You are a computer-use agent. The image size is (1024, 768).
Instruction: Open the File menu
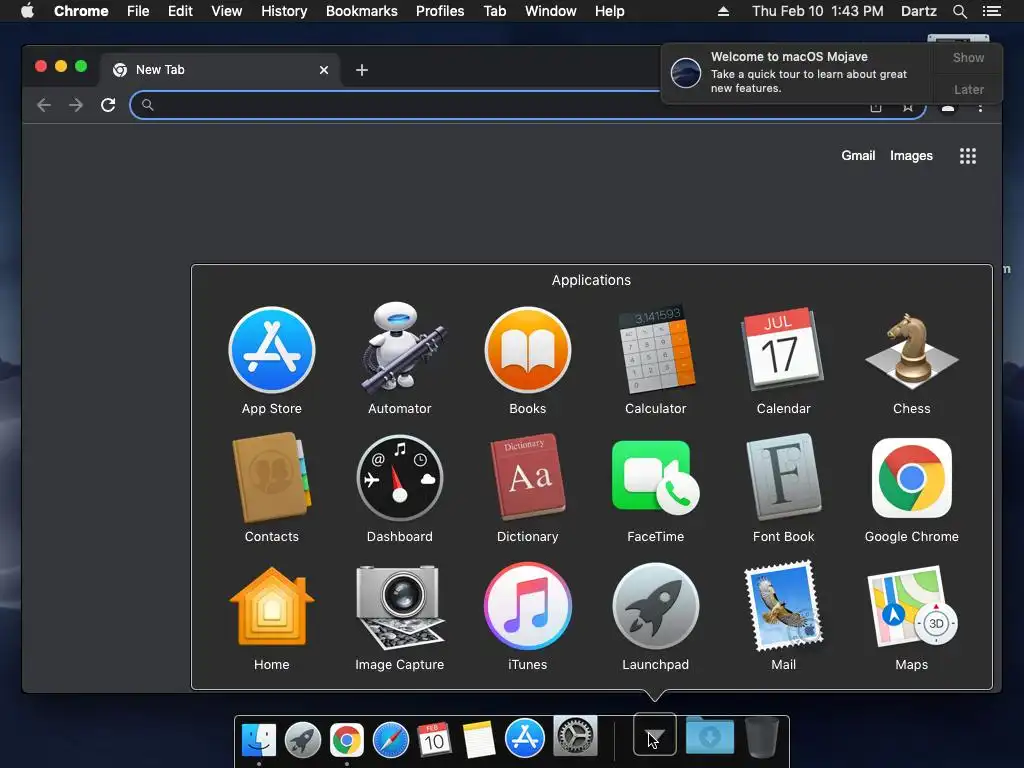(x=138, y=11)
